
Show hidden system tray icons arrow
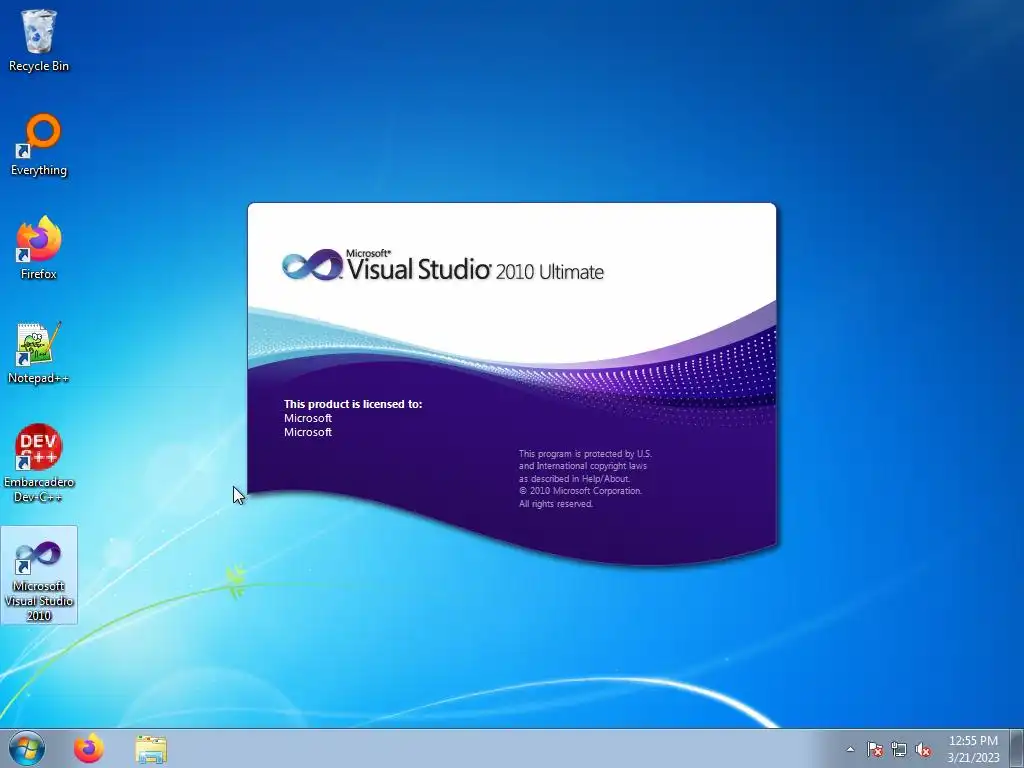[850, 749]
